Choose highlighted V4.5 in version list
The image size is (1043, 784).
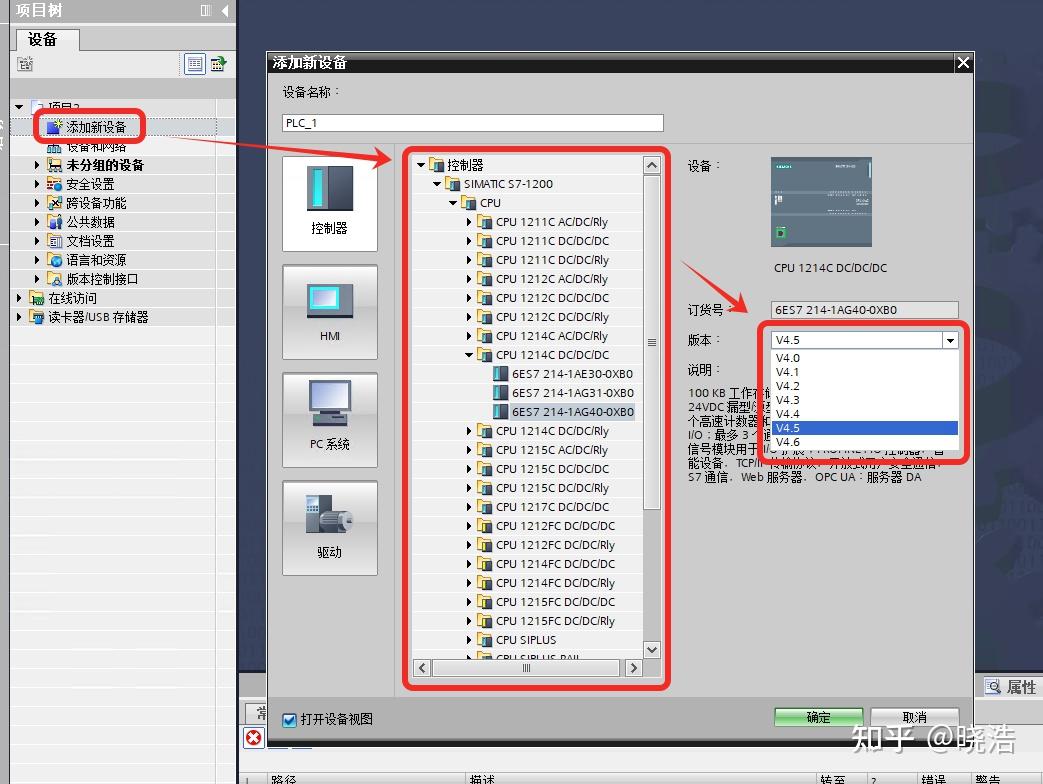click(865, 428)
